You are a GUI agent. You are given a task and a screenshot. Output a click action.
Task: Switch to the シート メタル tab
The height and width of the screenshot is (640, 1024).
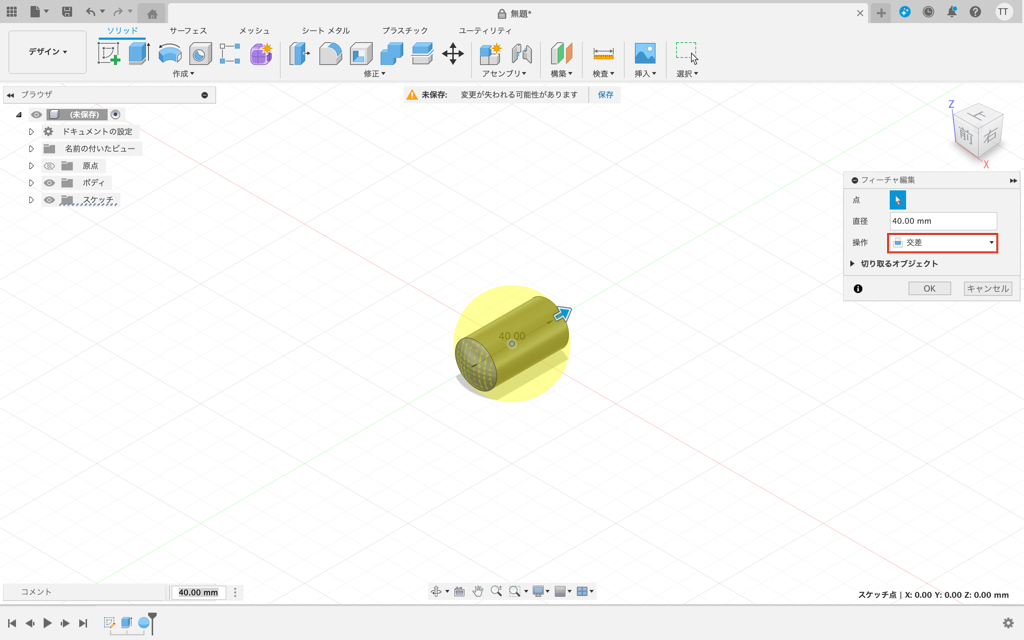click(x=326, y=31)
